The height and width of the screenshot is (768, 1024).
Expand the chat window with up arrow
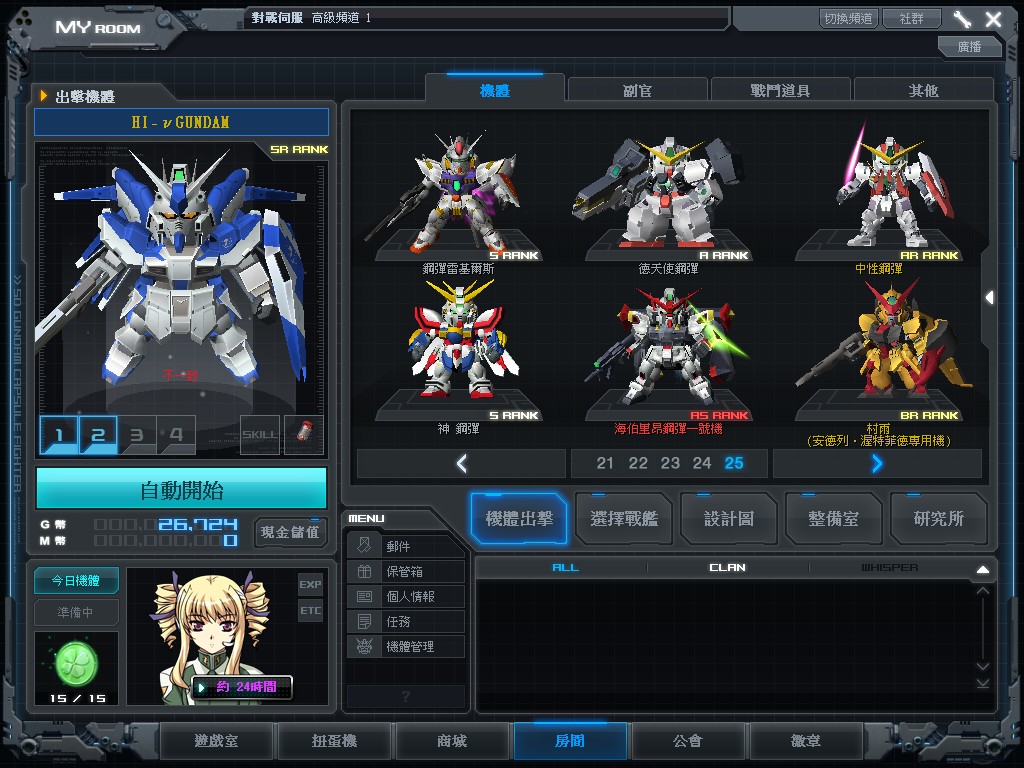[x=982, y=569]
